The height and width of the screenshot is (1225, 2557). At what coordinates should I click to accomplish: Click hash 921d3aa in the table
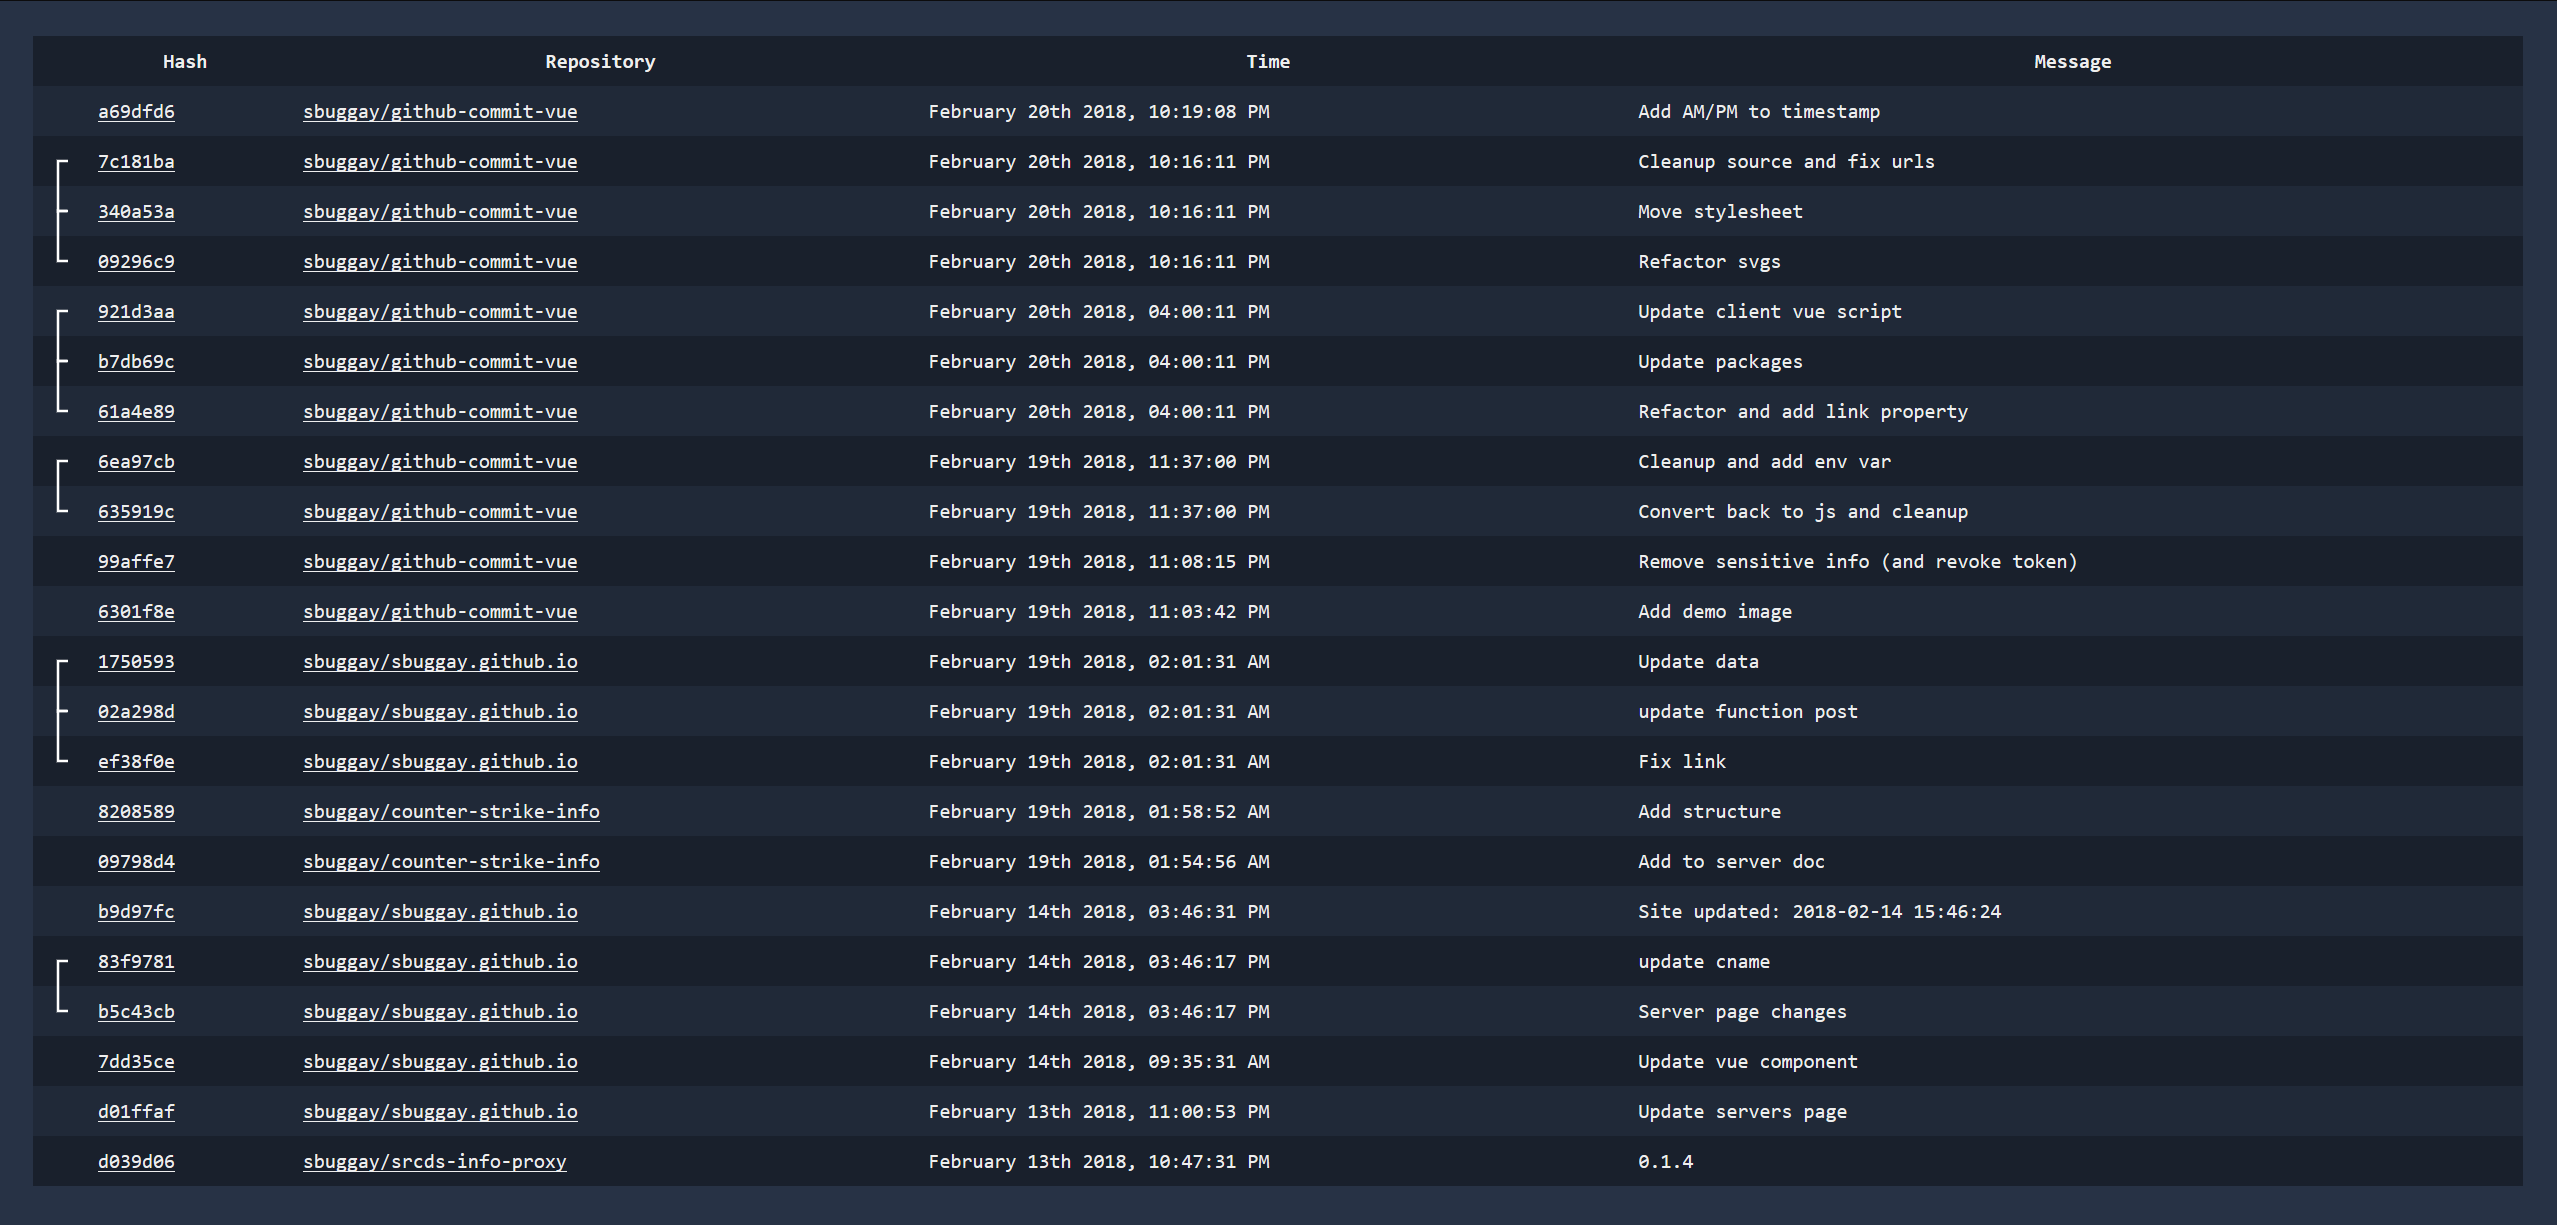136,312
